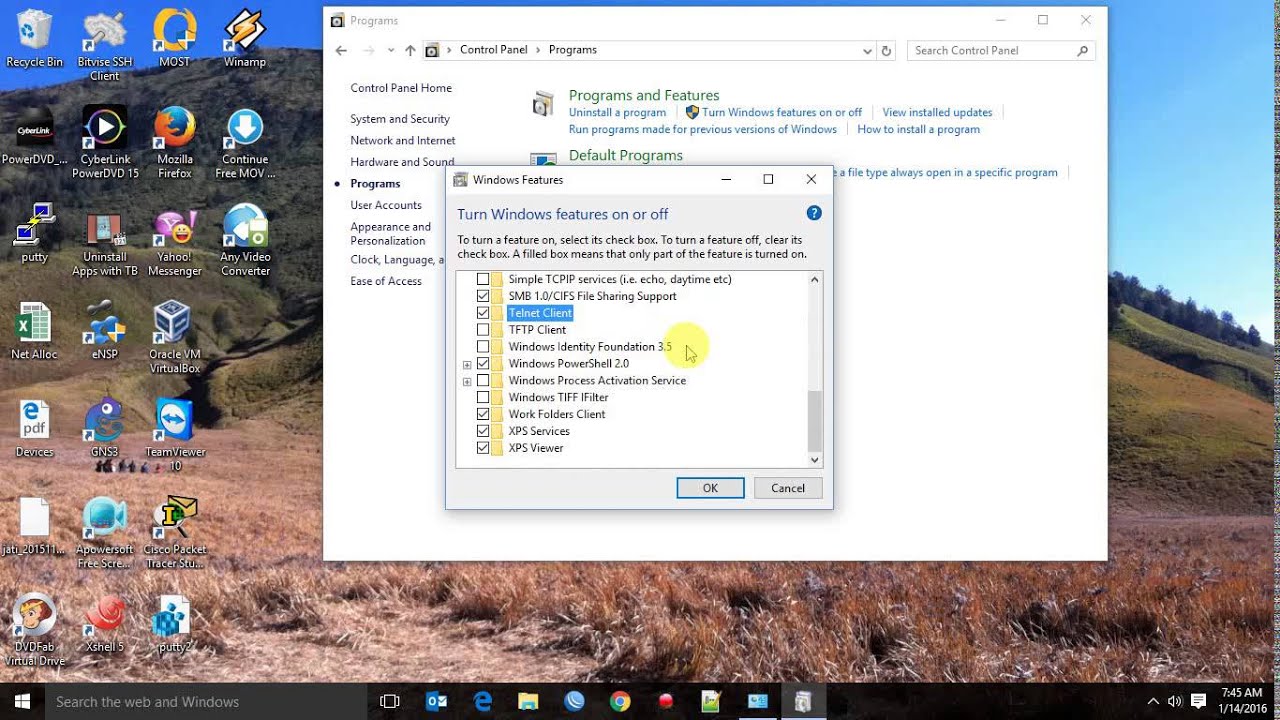Screen dimensions: 1280x720
Task: Click OK in Windows Features dialog
Action: (x=710, y=488)
